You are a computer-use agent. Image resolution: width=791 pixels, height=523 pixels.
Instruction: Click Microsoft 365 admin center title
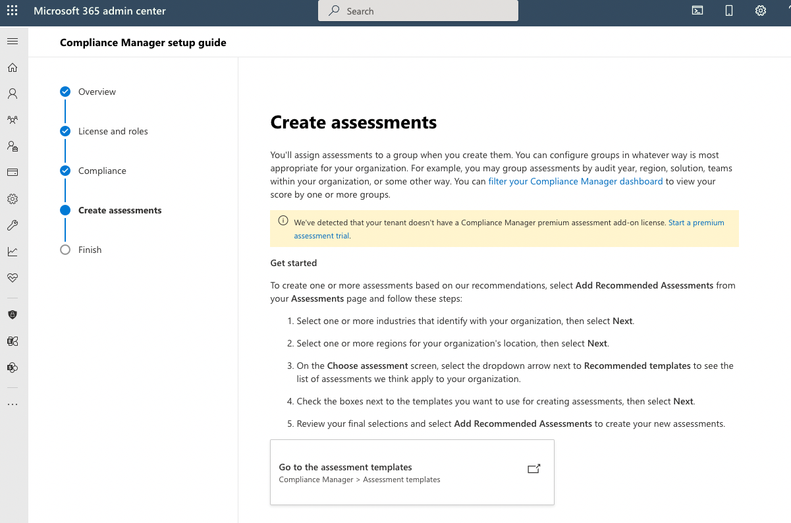coord(99,11)
